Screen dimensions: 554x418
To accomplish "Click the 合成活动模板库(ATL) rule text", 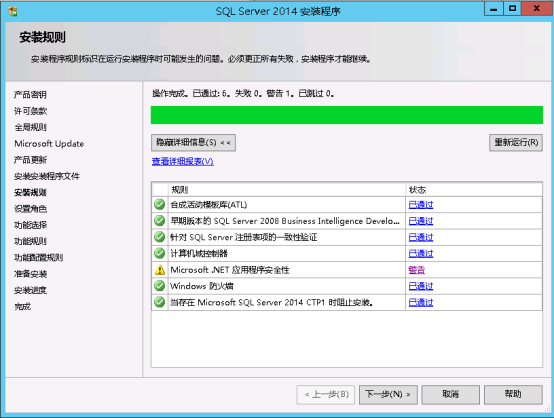I will tap(209, 205).
